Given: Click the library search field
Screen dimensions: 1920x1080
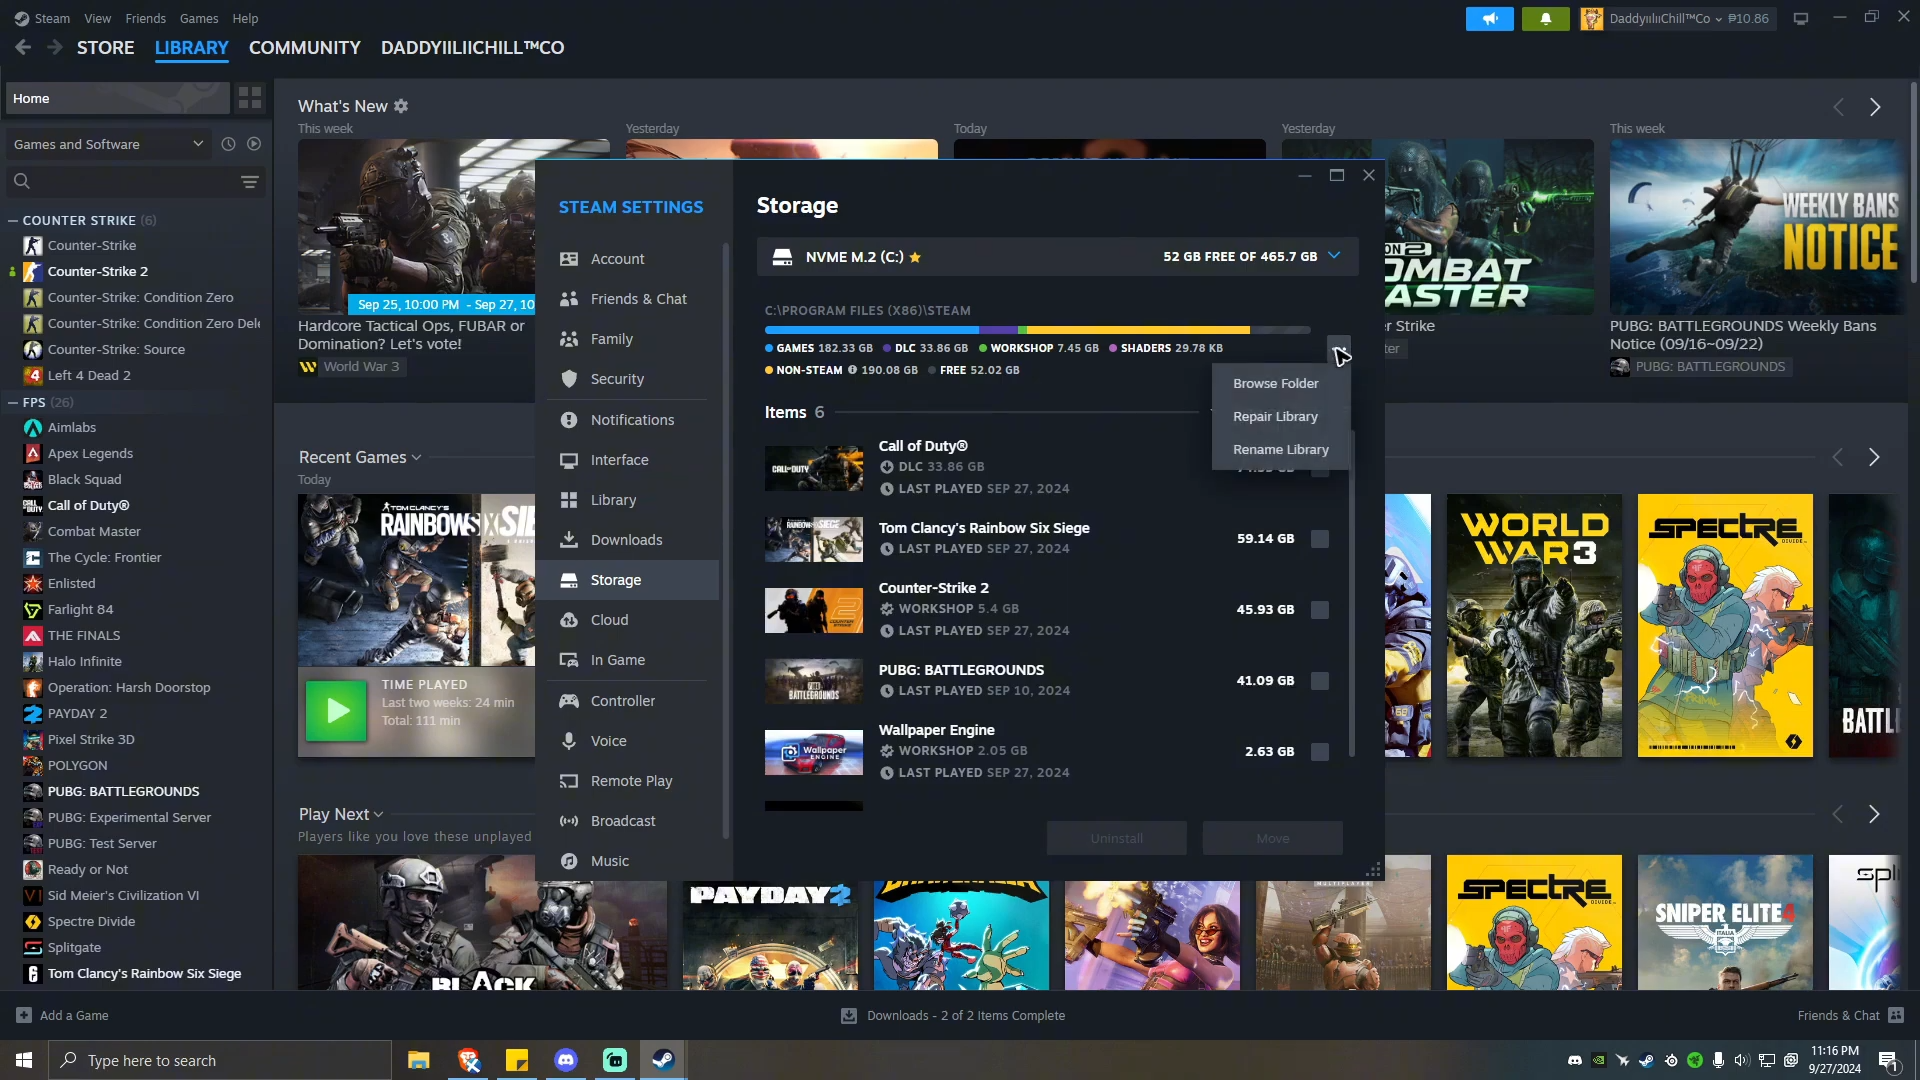Looking at the screenshot, I should (x=135, y=181).
